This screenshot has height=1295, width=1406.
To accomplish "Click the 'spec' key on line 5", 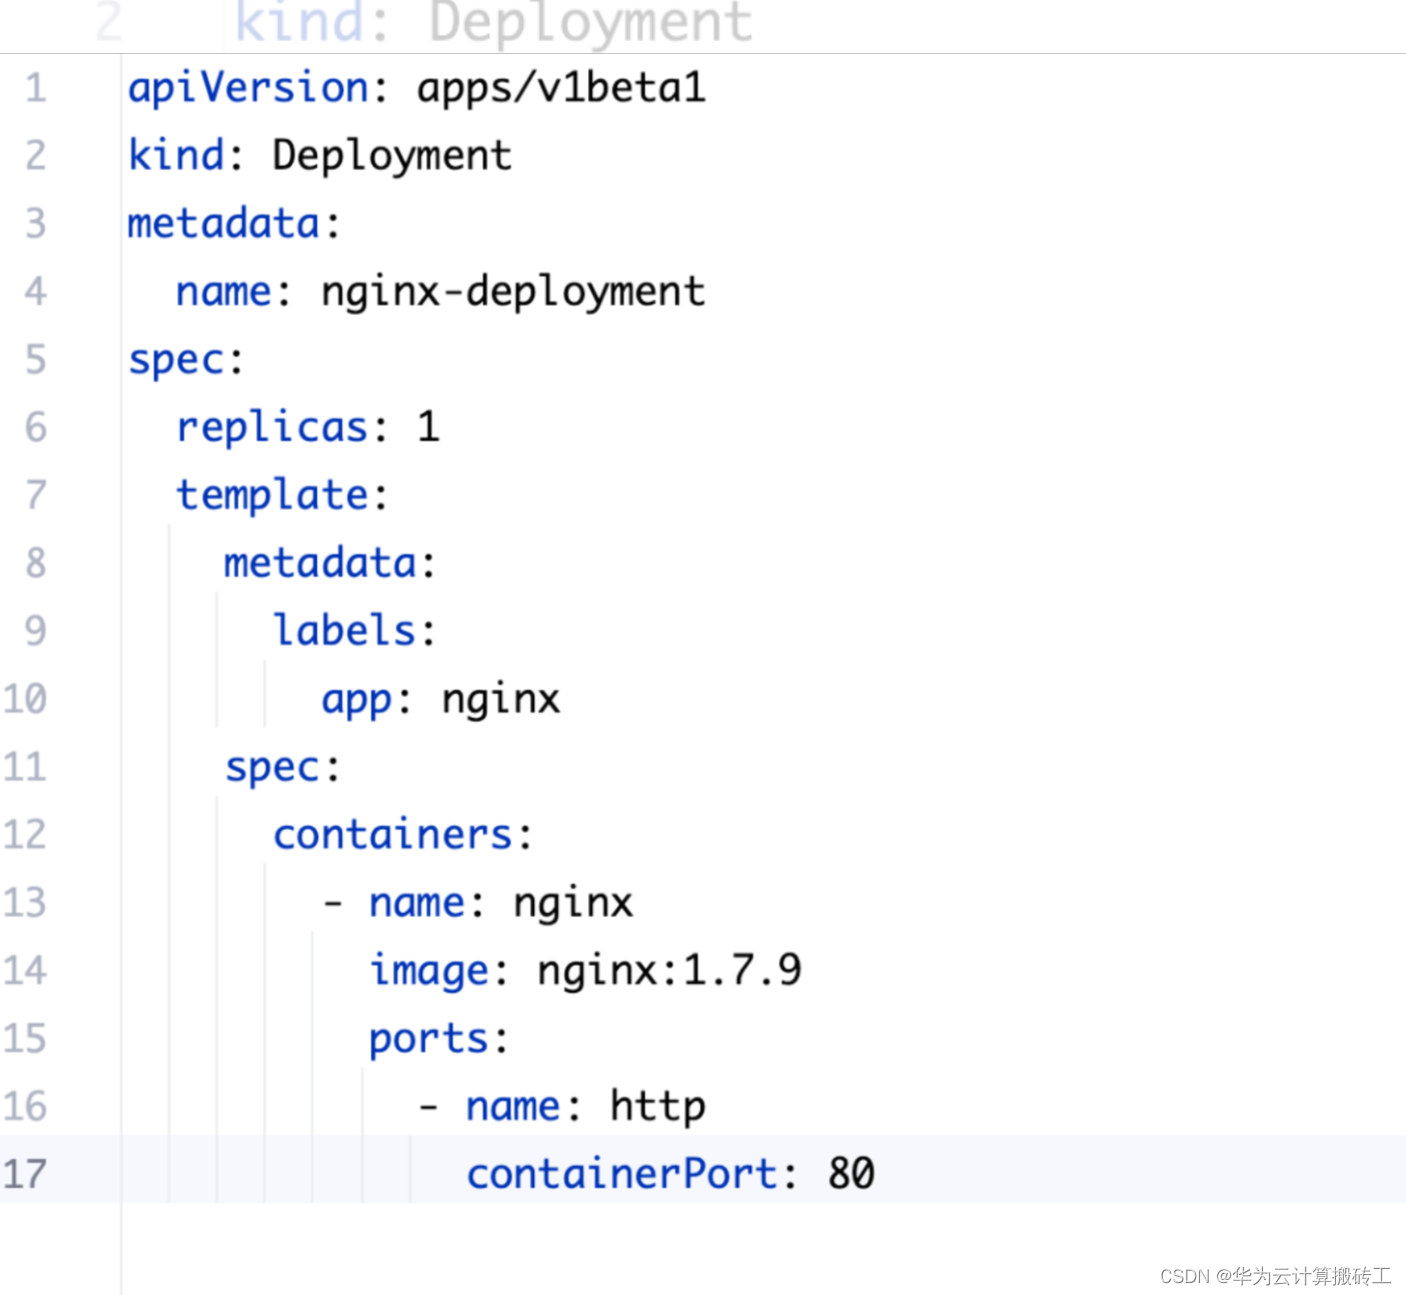I will pyautogui.click(x=176, y=360).
